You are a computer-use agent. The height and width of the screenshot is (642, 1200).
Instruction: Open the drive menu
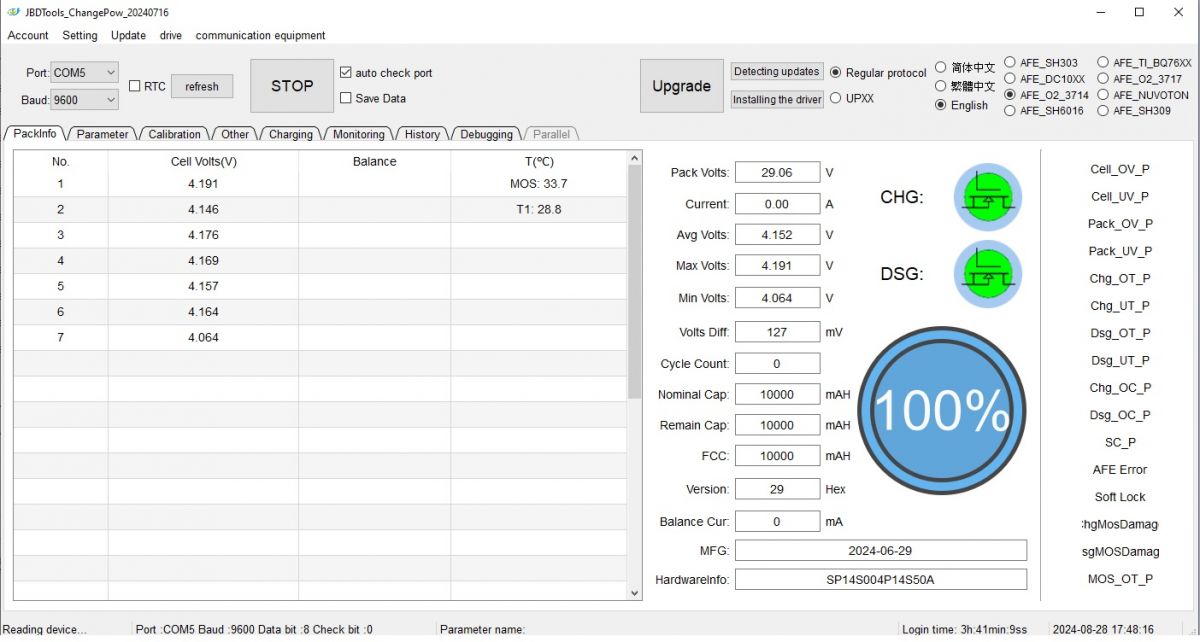[x=171, y=35]
